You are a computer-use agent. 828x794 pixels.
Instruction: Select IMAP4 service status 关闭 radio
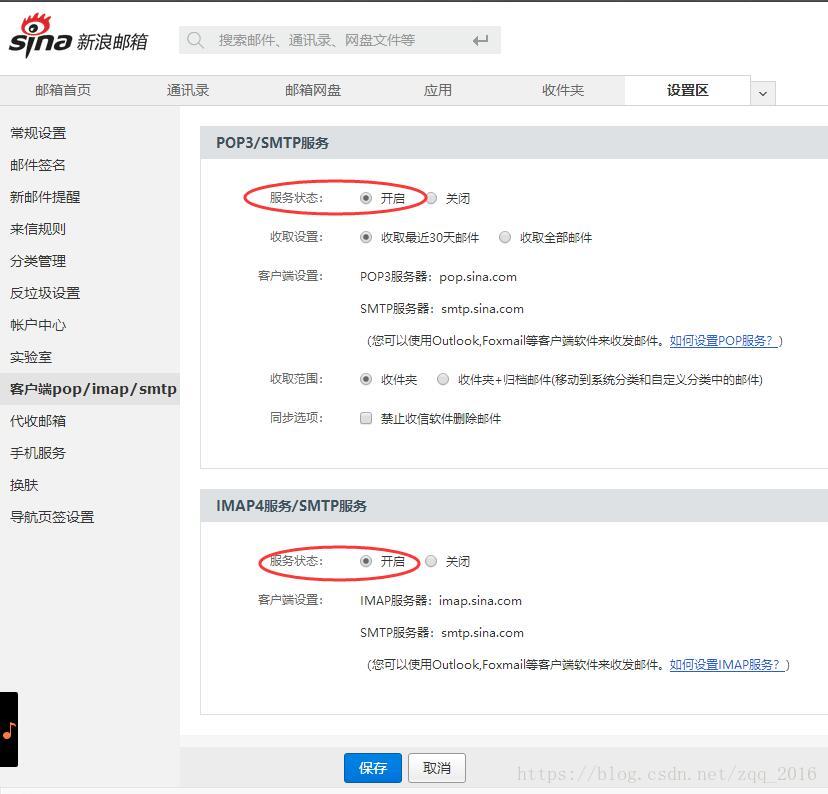click(x=431, y=561)
